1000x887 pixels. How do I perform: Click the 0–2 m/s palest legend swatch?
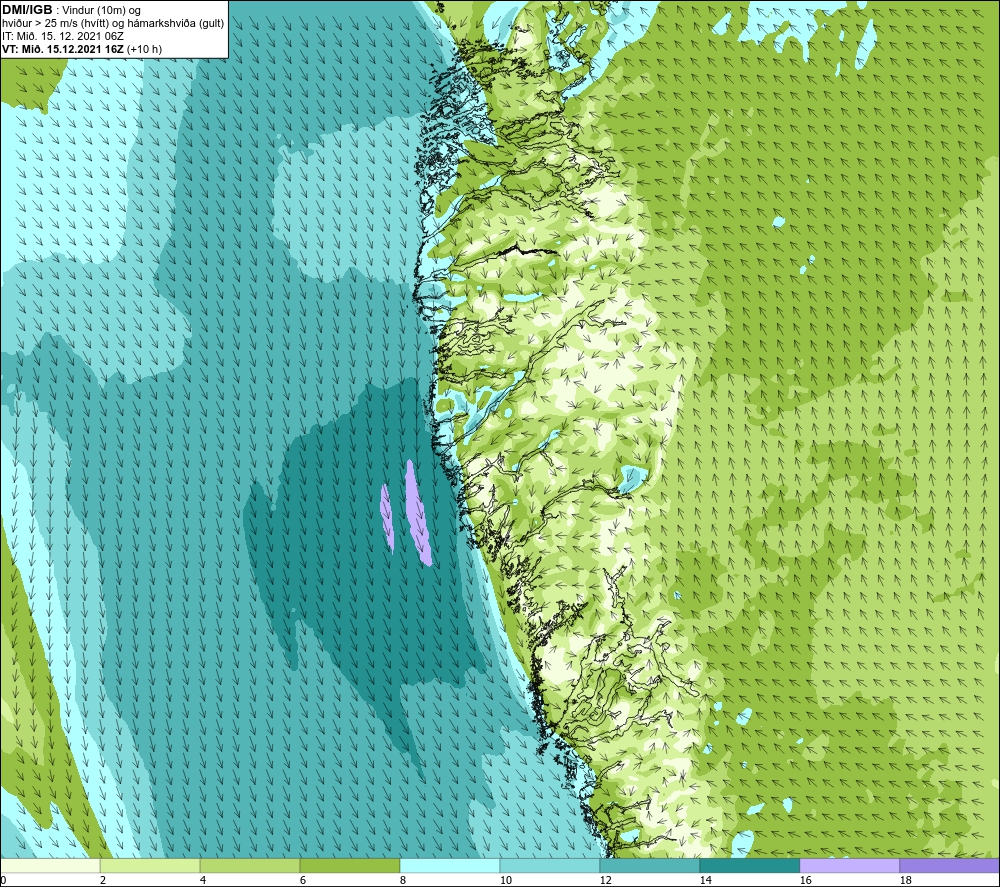[x=50, y=865]
